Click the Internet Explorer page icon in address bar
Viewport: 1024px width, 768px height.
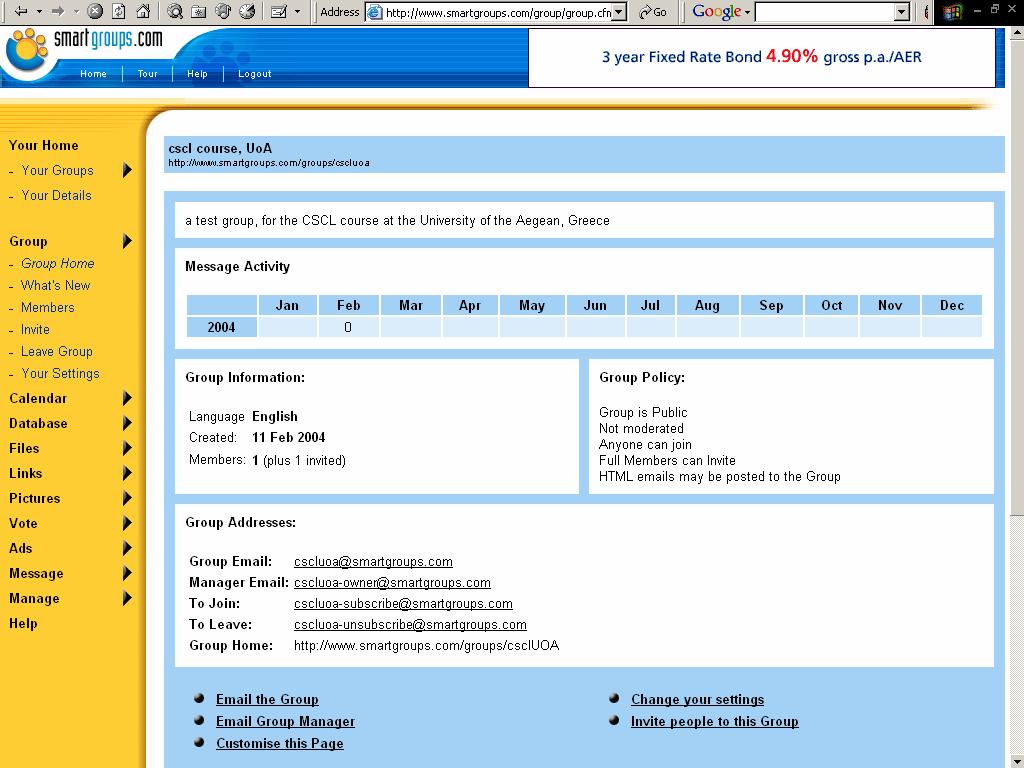click(x=374, y=12)
